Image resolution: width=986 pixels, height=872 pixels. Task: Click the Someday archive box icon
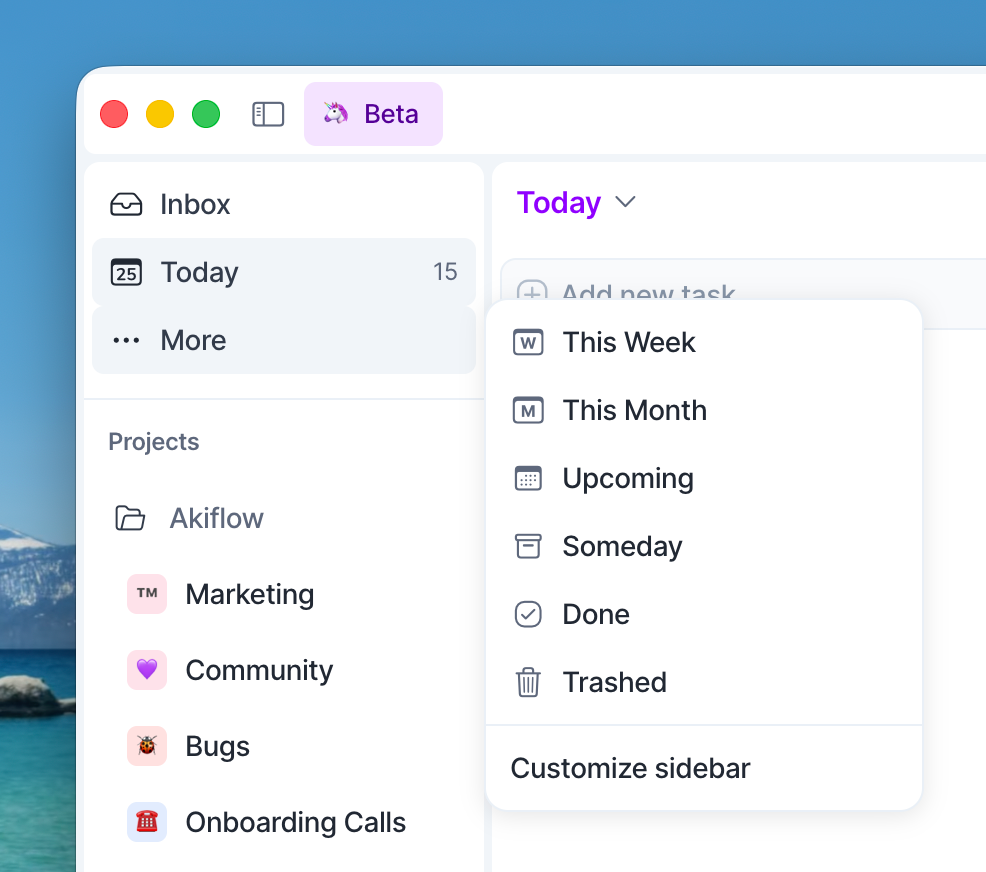(528, 546)
